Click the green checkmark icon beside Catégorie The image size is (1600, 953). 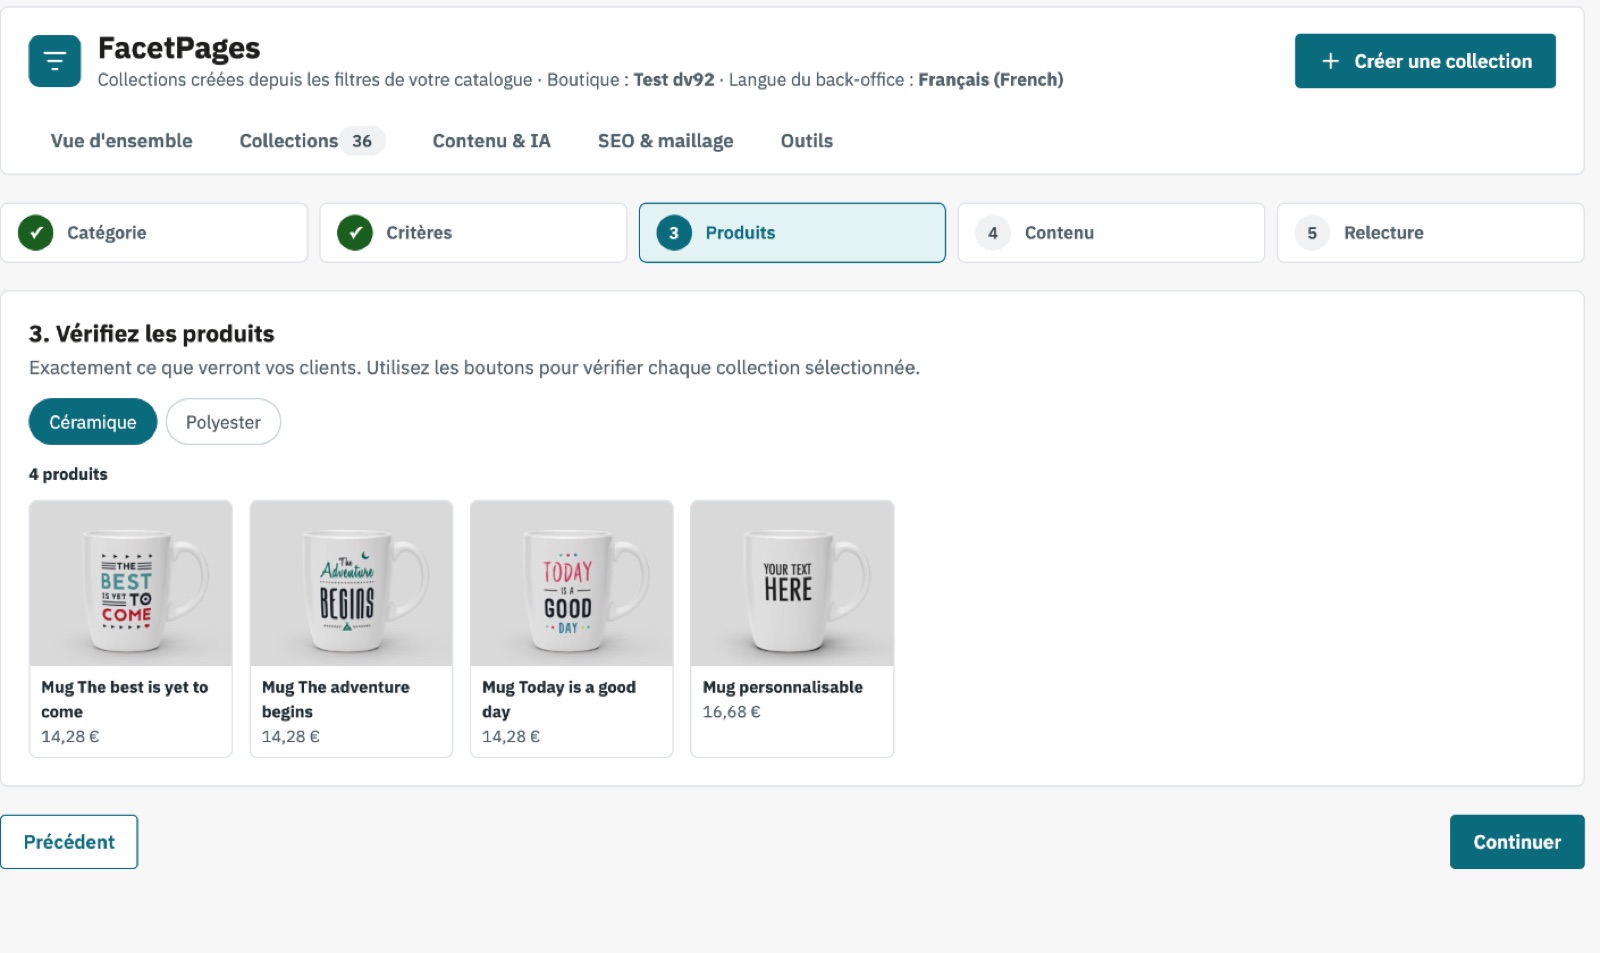point(36,233)
